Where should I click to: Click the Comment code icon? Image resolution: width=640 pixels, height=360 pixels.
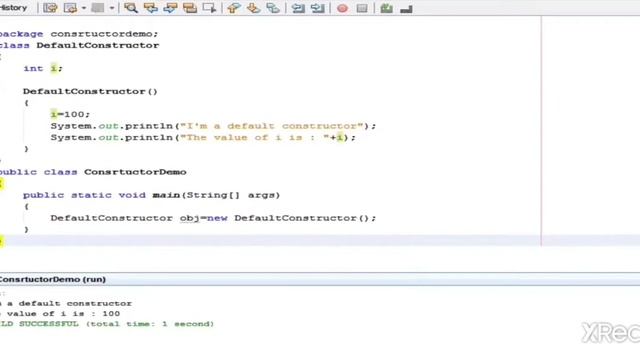tap(386, 8)
